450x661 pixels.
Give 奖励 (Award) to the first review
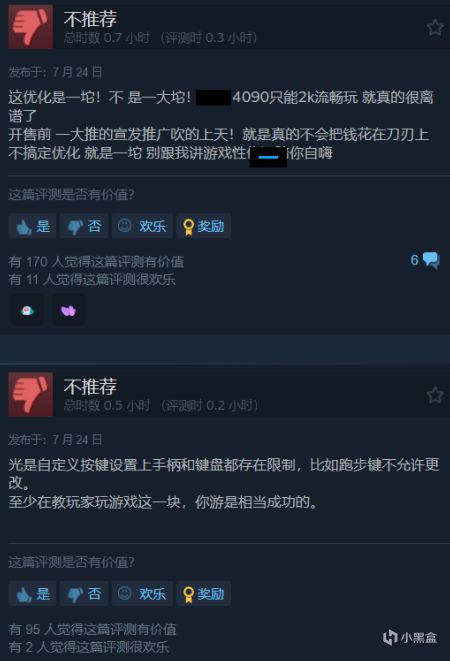(x=204, y=226)
